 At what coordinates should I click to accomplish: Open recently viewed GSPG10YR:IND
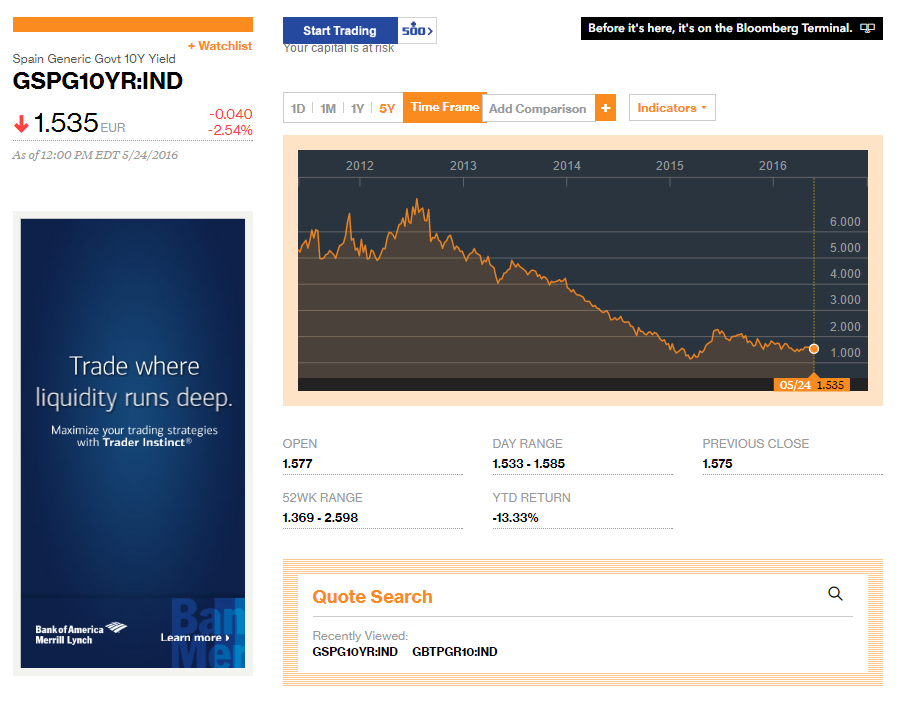point(355,652)
